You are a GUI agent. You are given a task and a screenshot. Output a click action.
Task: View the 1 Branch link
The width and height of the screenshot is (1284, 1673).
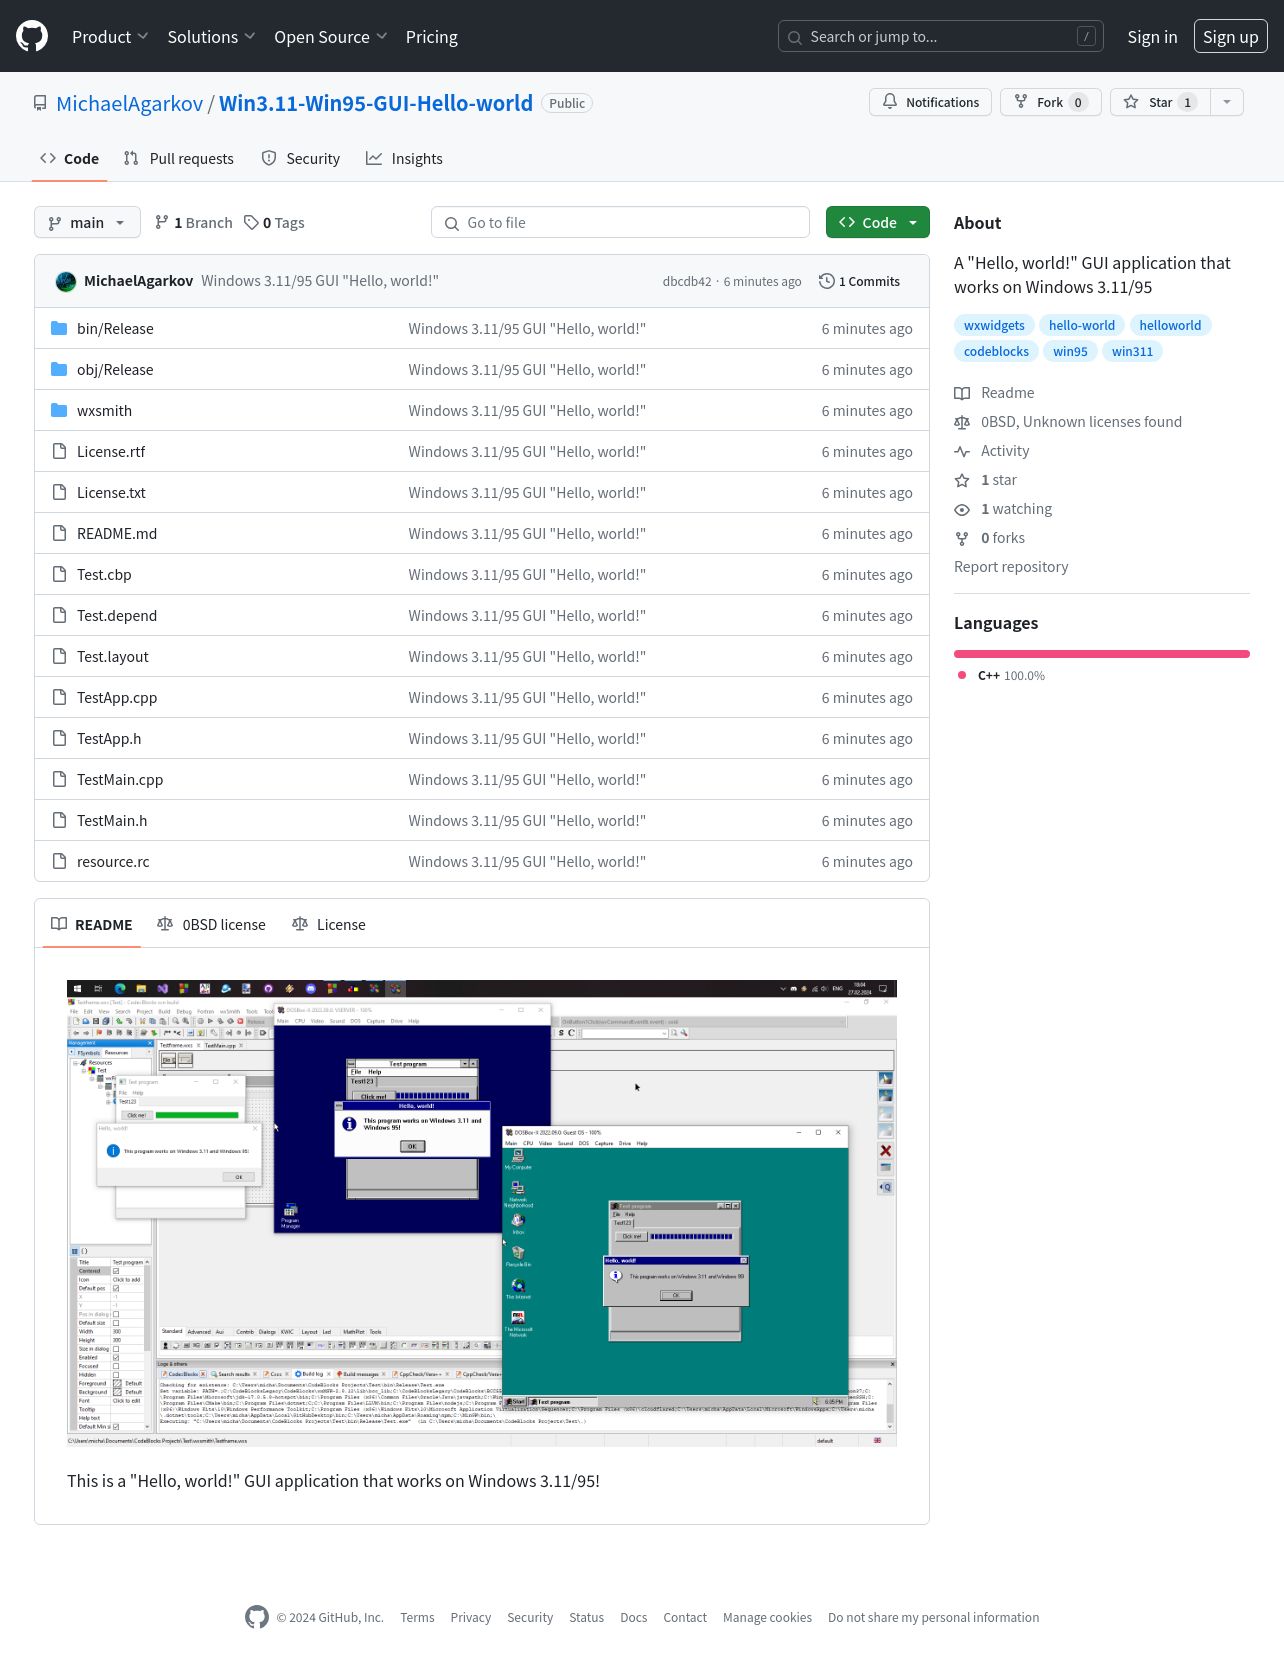pos(194,222)
